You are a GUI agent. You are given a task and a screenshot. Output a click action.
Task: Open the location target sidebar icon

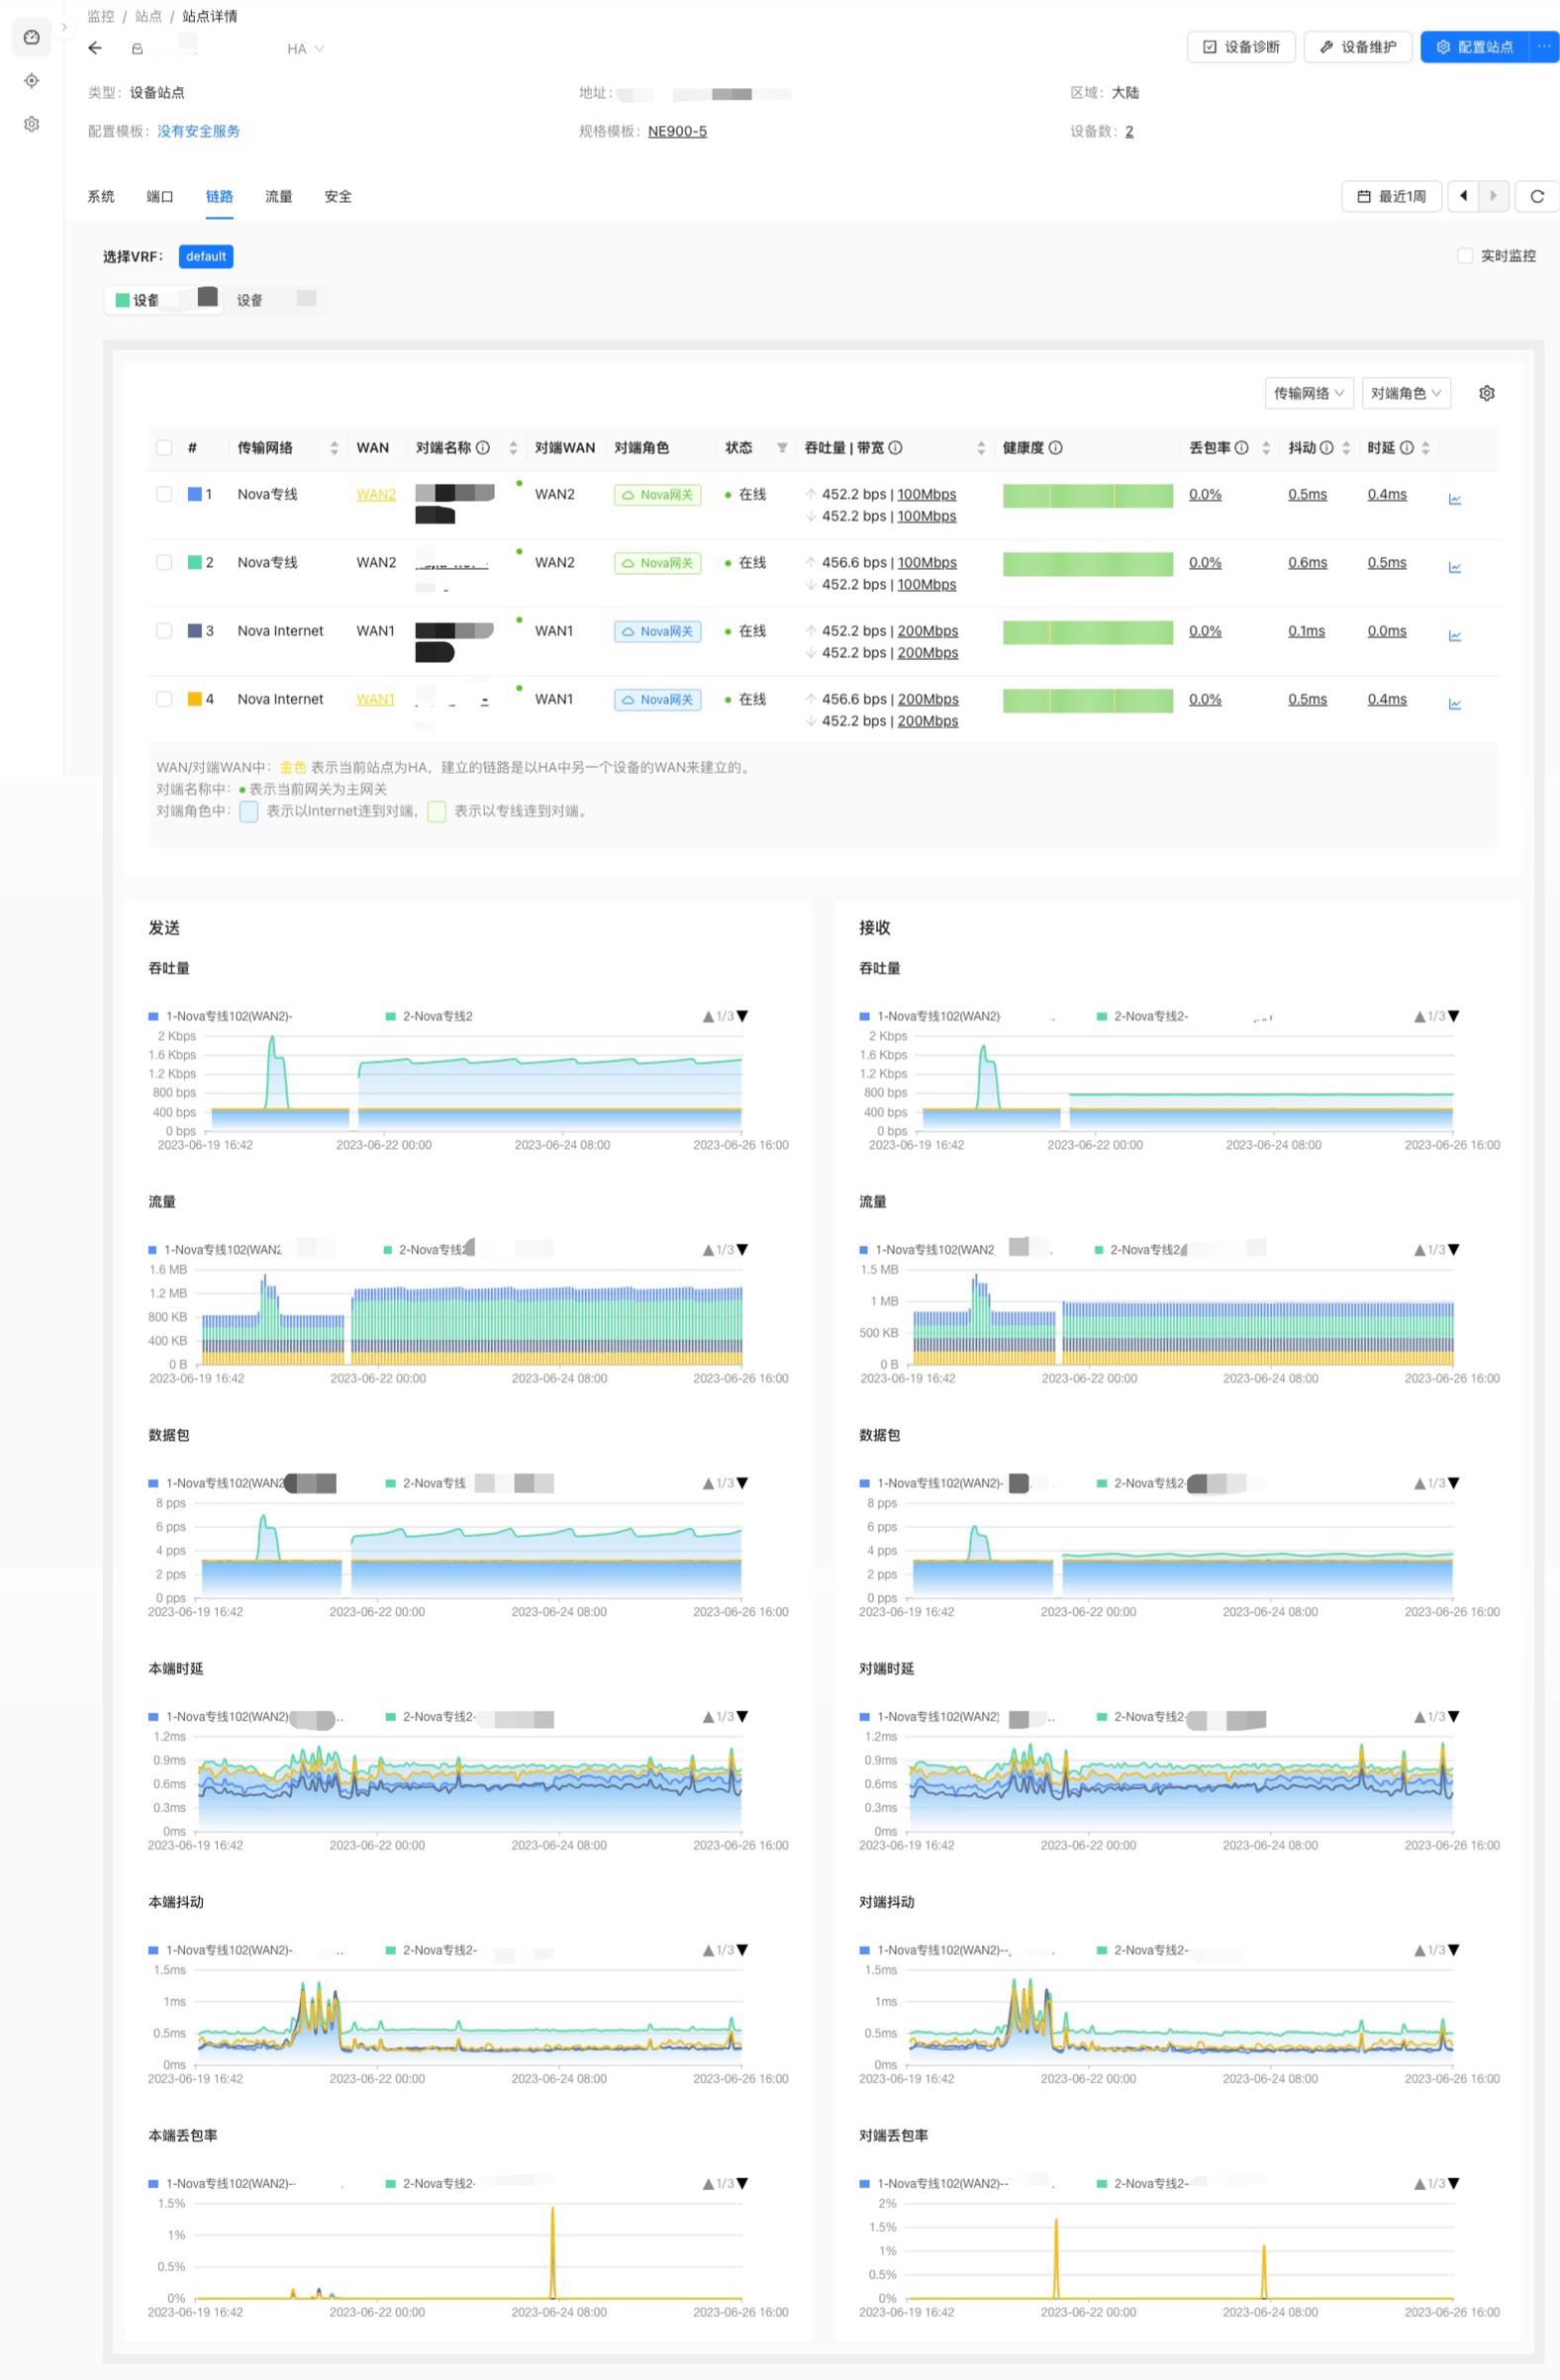click(31, 81)
